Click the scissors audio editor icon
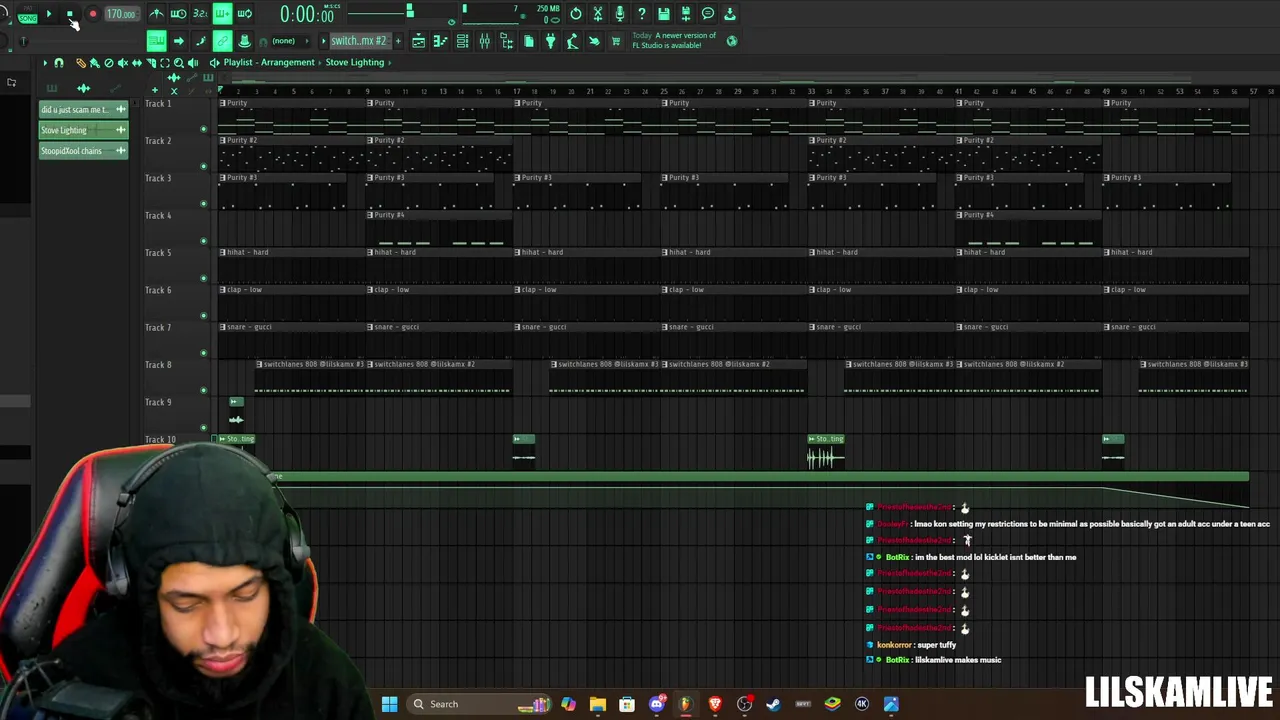1280x720 pixels. coord(598,14)
